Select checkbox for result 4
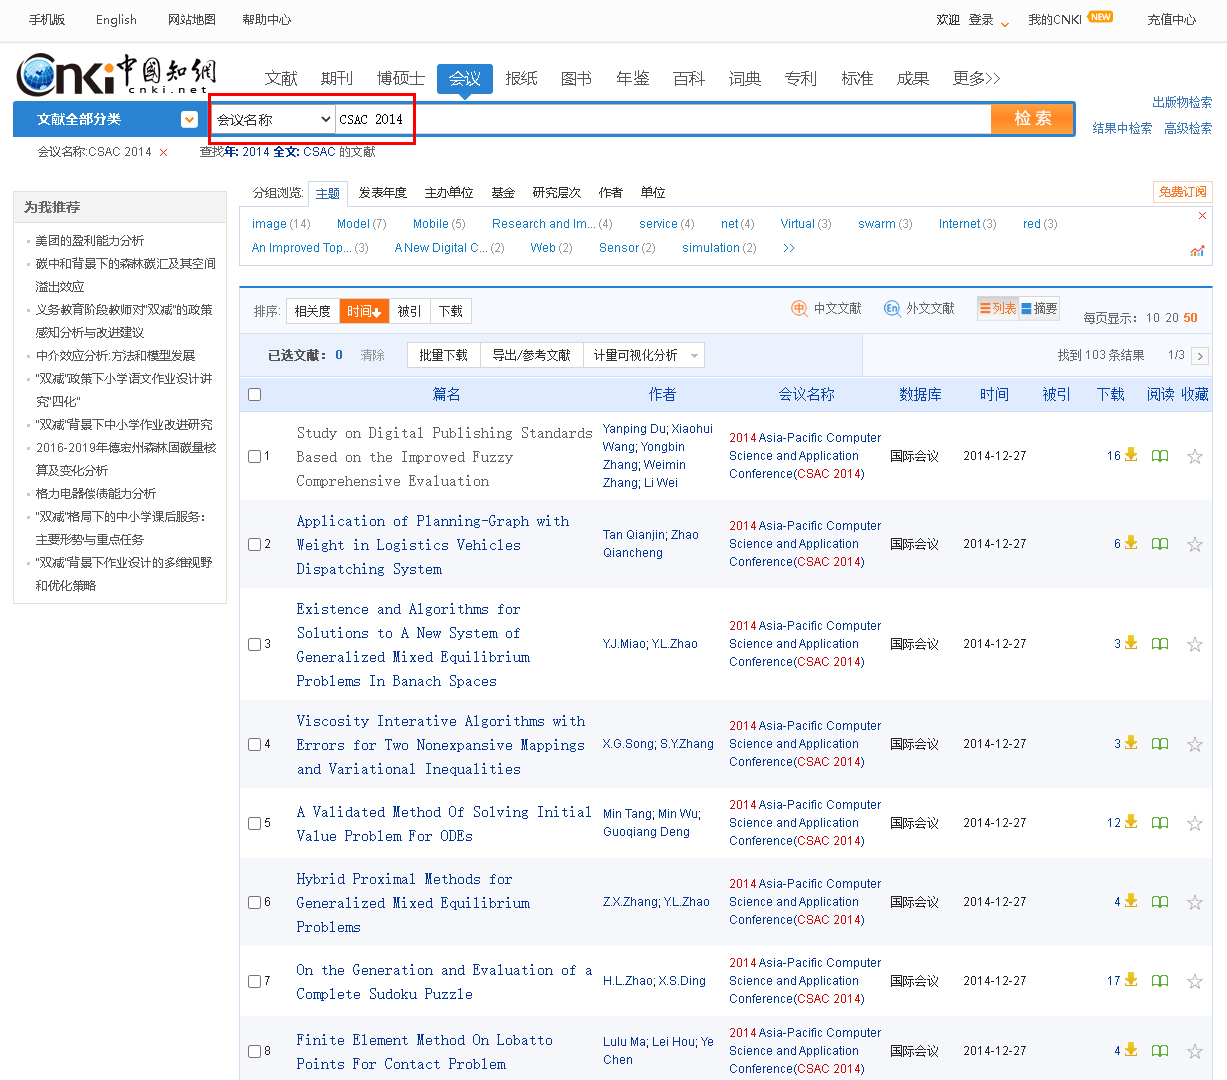Screen dimensions: 1227x1080 point(254,744)
